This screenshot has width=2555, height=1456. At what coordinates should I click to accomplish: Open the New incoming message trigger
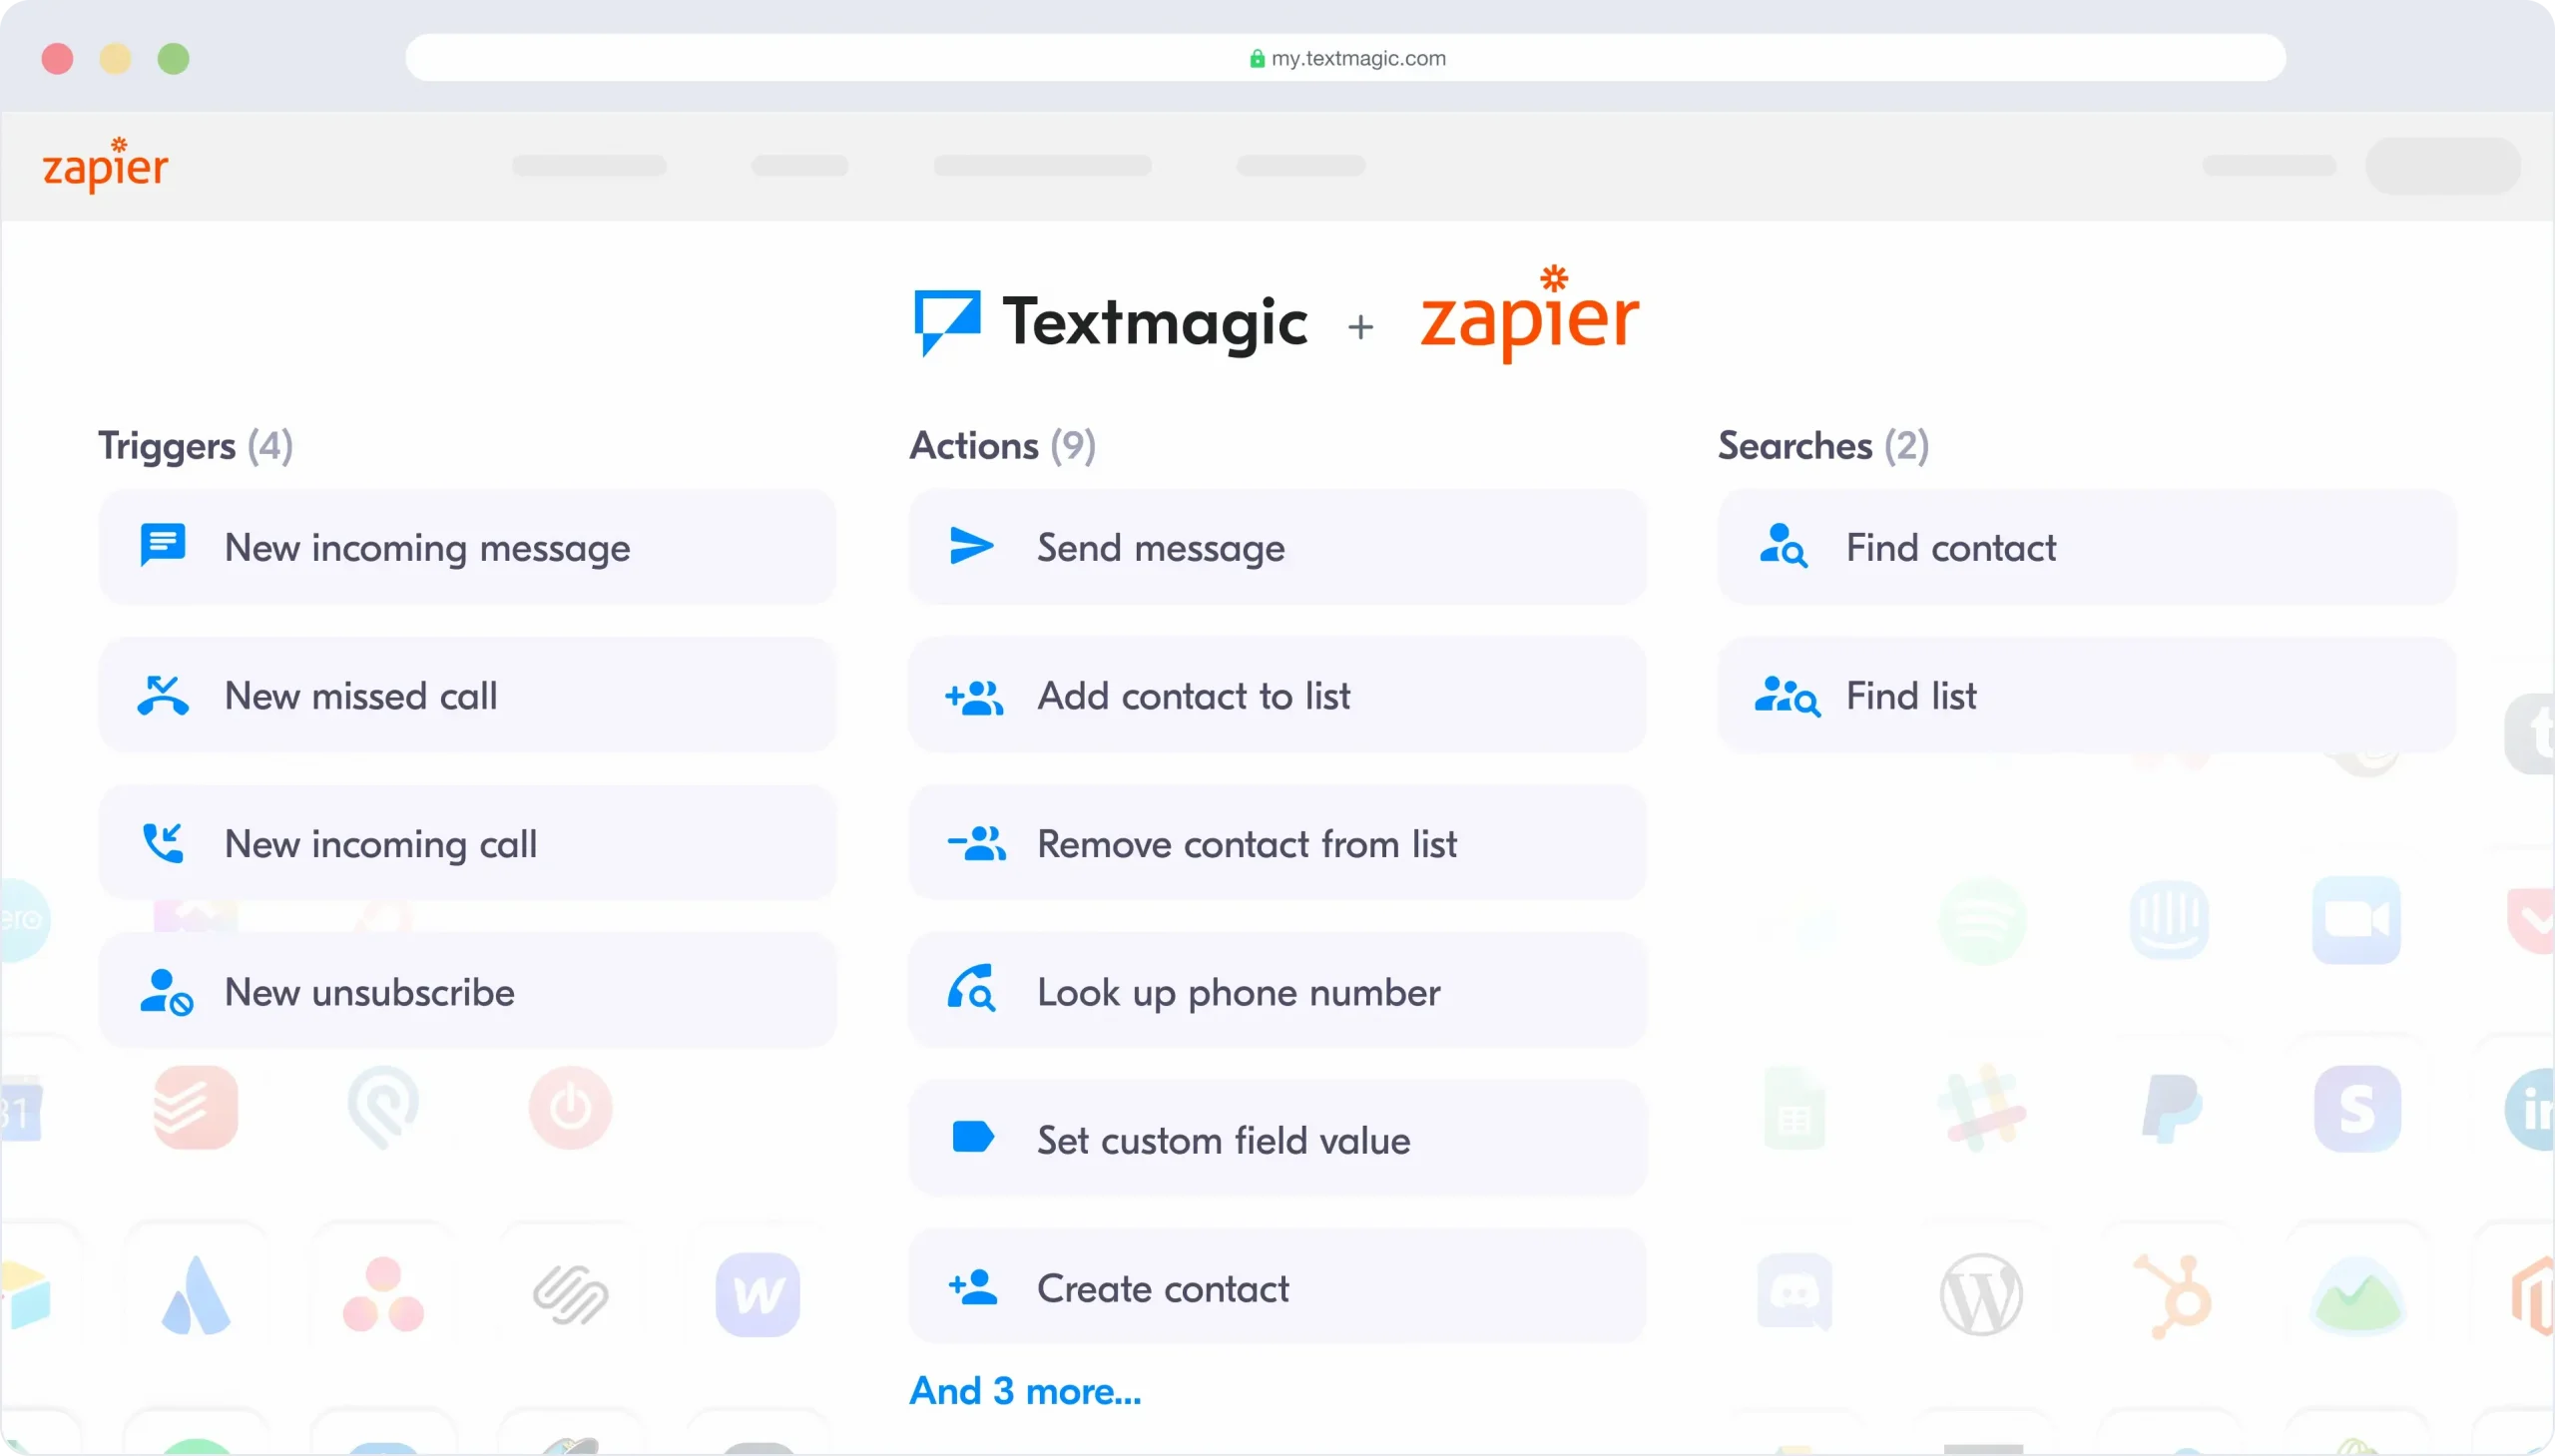[467, 547]
